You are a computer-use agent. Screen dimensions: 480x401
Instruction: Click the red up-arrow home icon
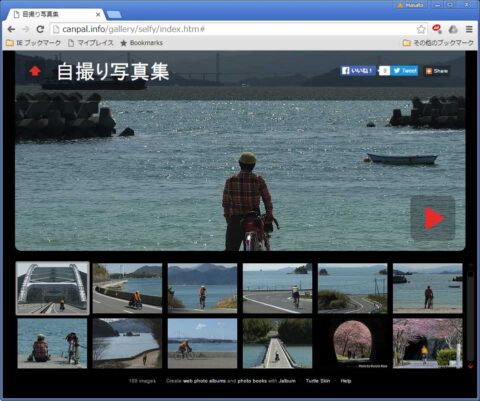coord(35,71)
